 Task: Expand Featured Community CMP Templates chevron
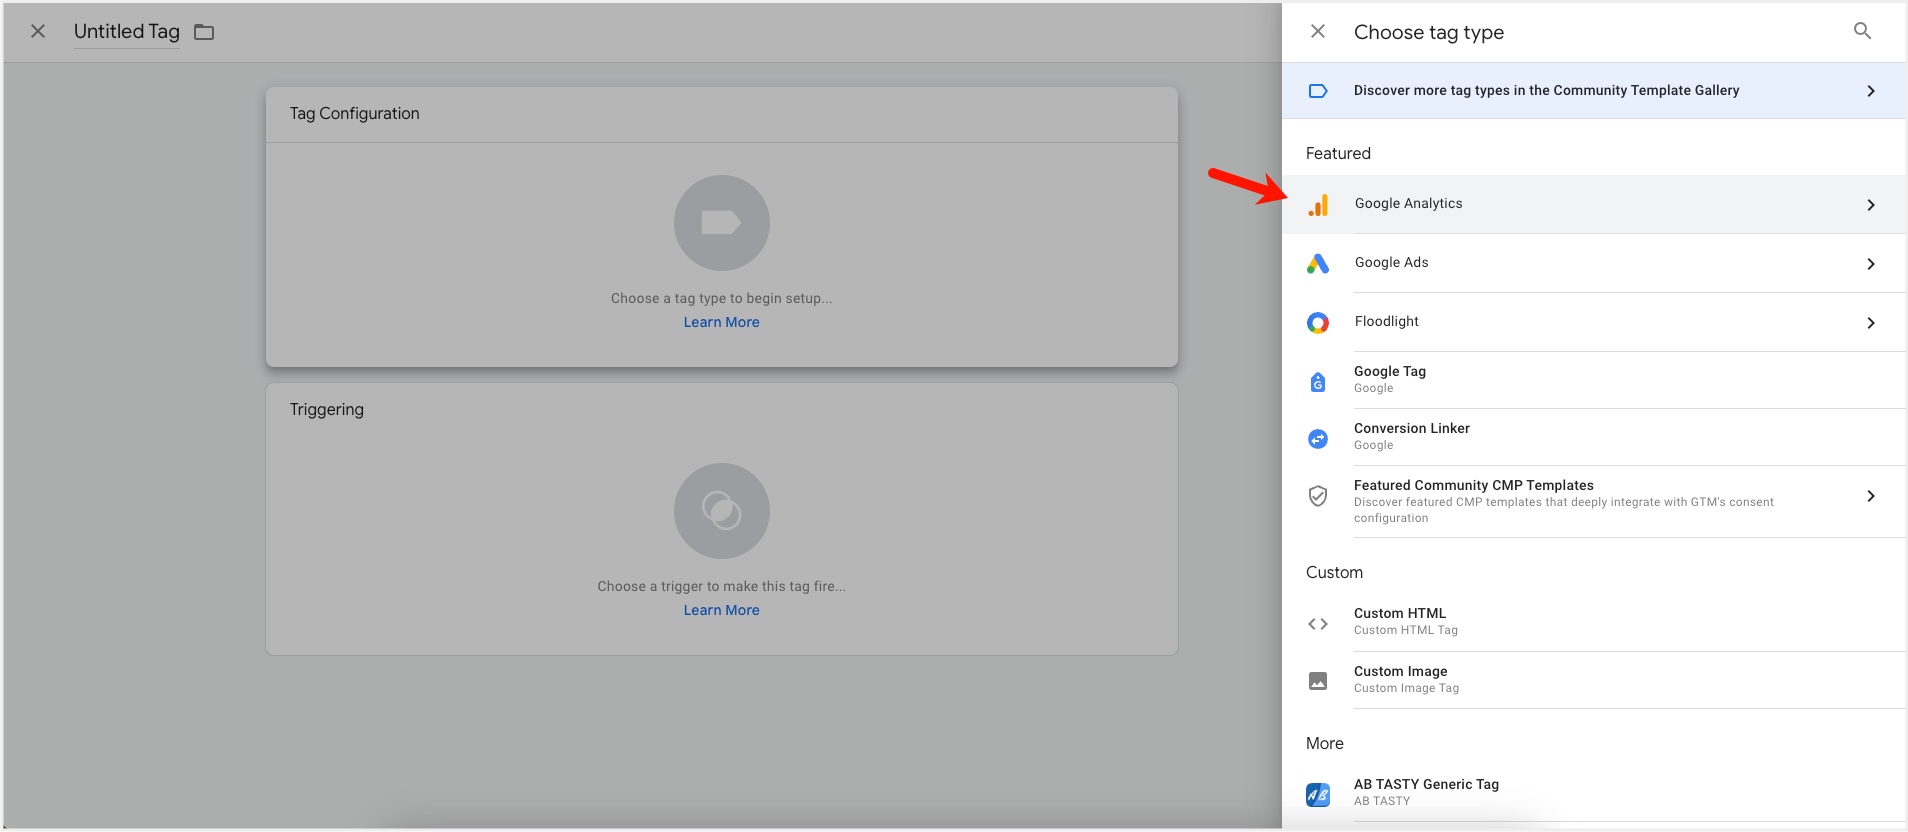coord(1871,496)
